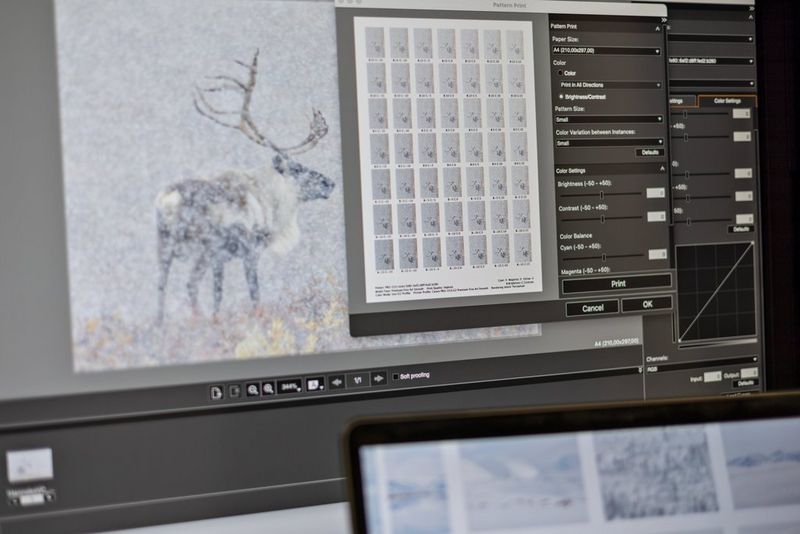Select the reindeer image thumbnail in filmstrip

(30, 465)
